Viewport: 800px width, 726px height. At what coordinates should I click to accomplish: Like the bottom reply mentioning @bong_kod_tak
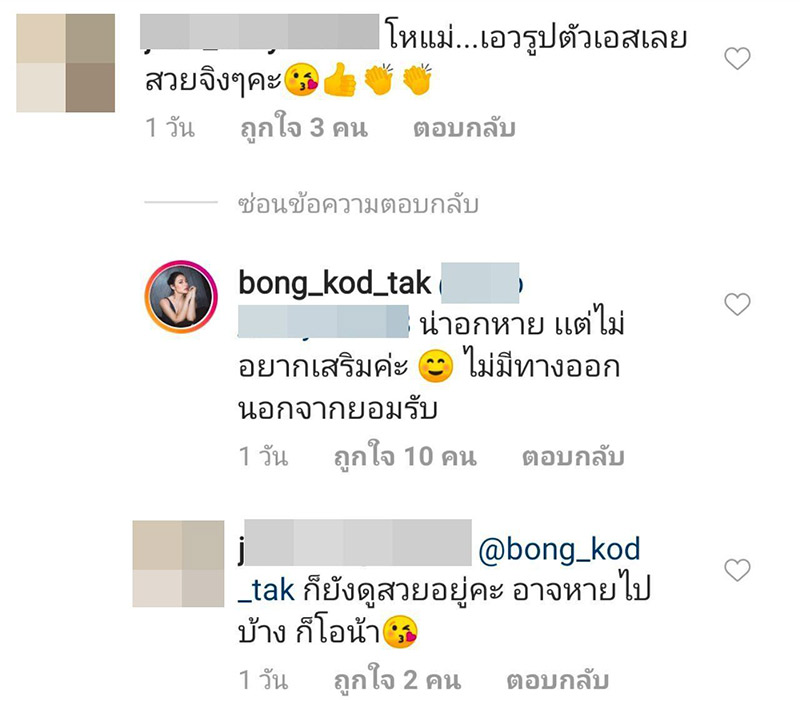(x=737, y=570)
